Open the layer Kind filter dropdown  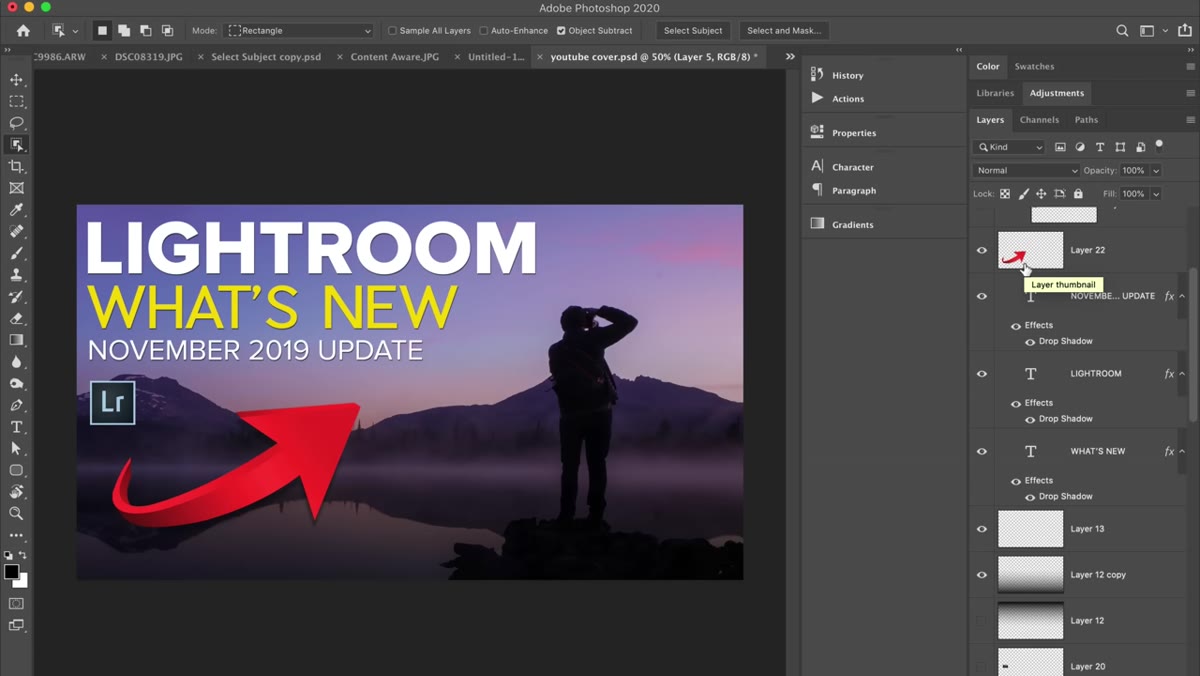point(1009,147)
